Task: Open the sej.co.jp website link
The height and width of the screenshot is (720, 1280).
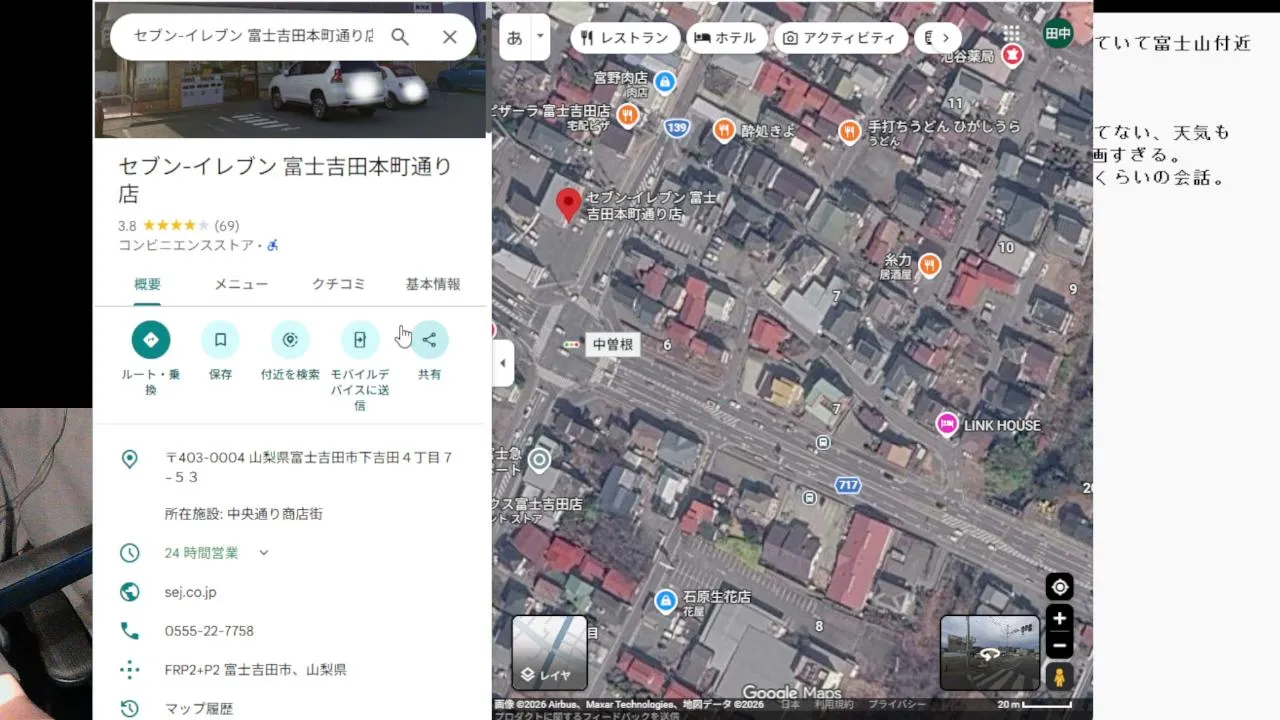Action: point(191,592)
